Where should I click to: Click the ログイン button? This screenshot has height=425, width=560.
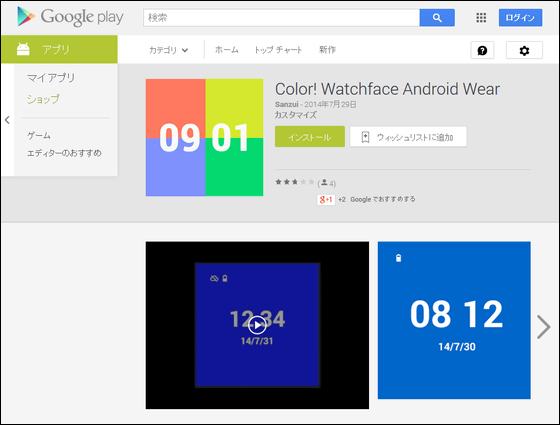(520, 18)
